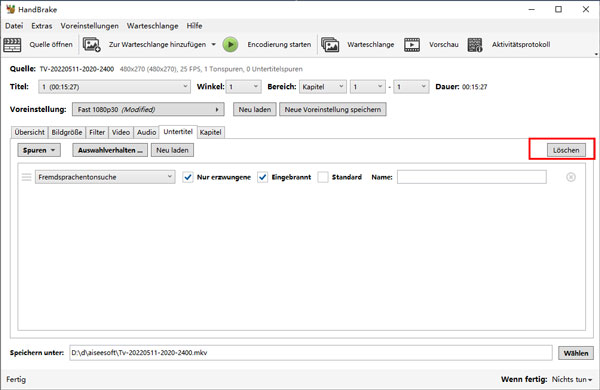This screenshot has width=600, height=390.
Task: Expand the toolbar overflow arrow at right edge
Action: click(x=596, y=54)
